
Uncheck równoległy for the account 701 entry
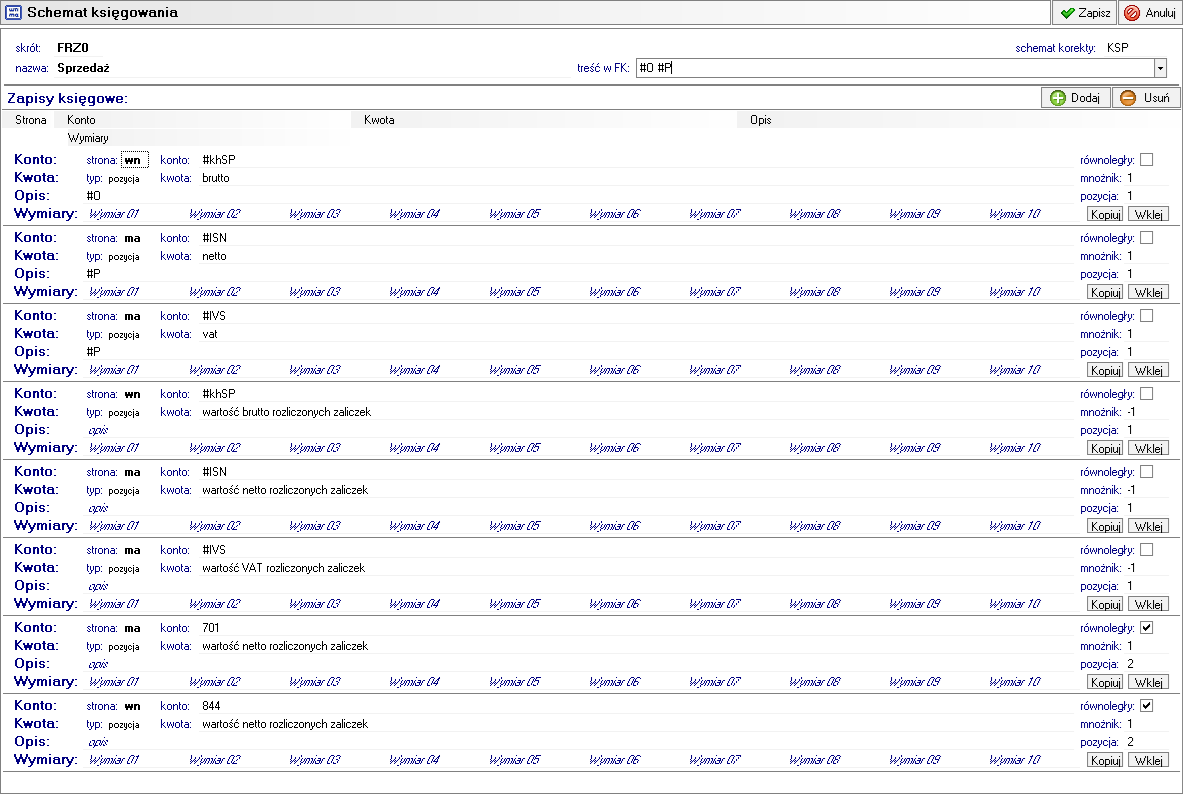tap(1147, 627)
